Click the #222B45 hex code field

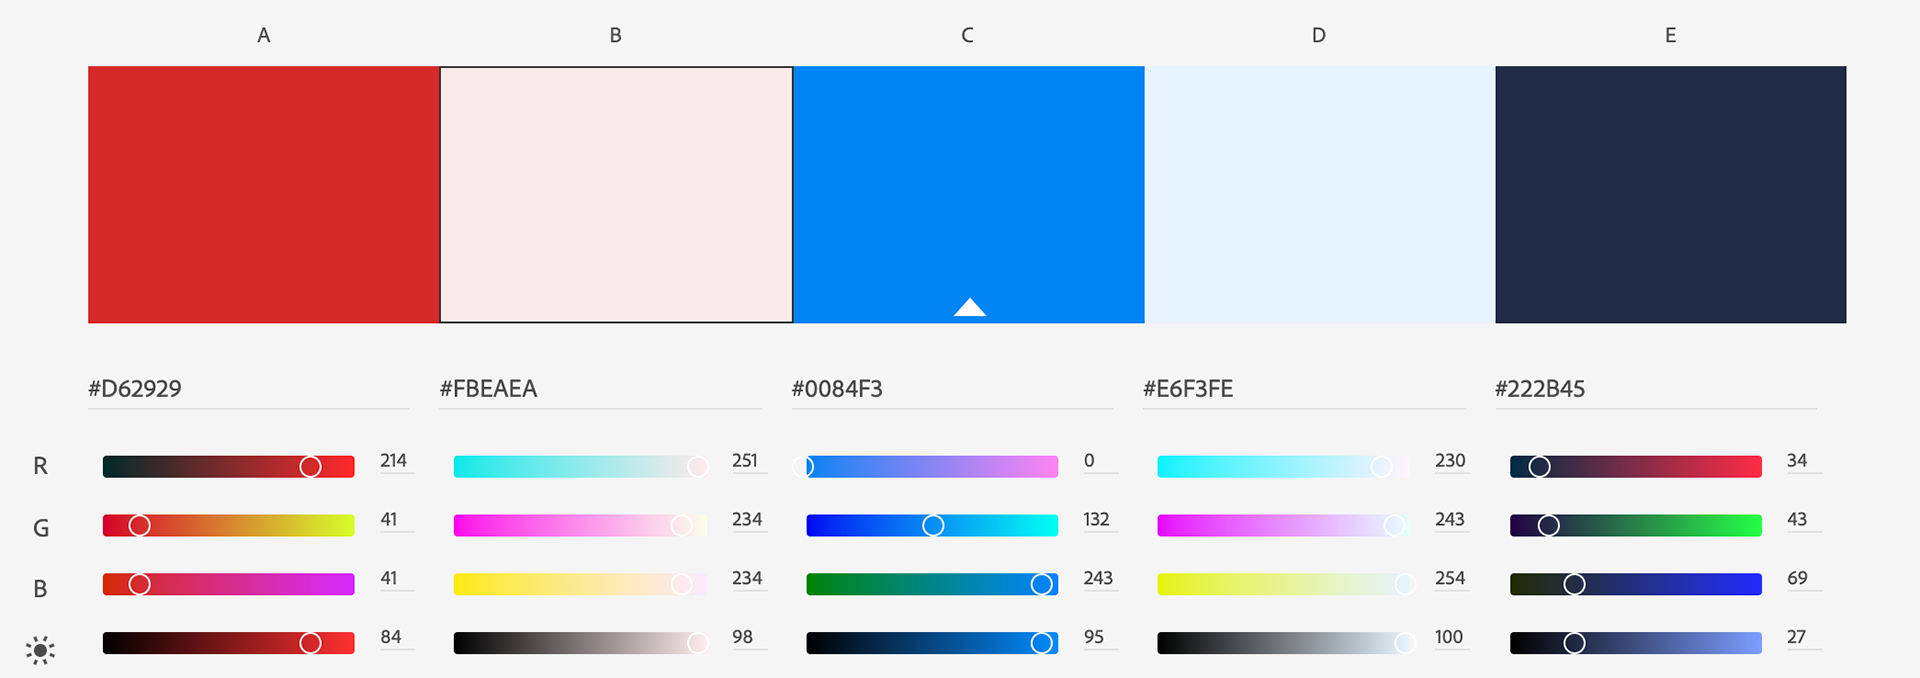click(x=1655, y=389)
